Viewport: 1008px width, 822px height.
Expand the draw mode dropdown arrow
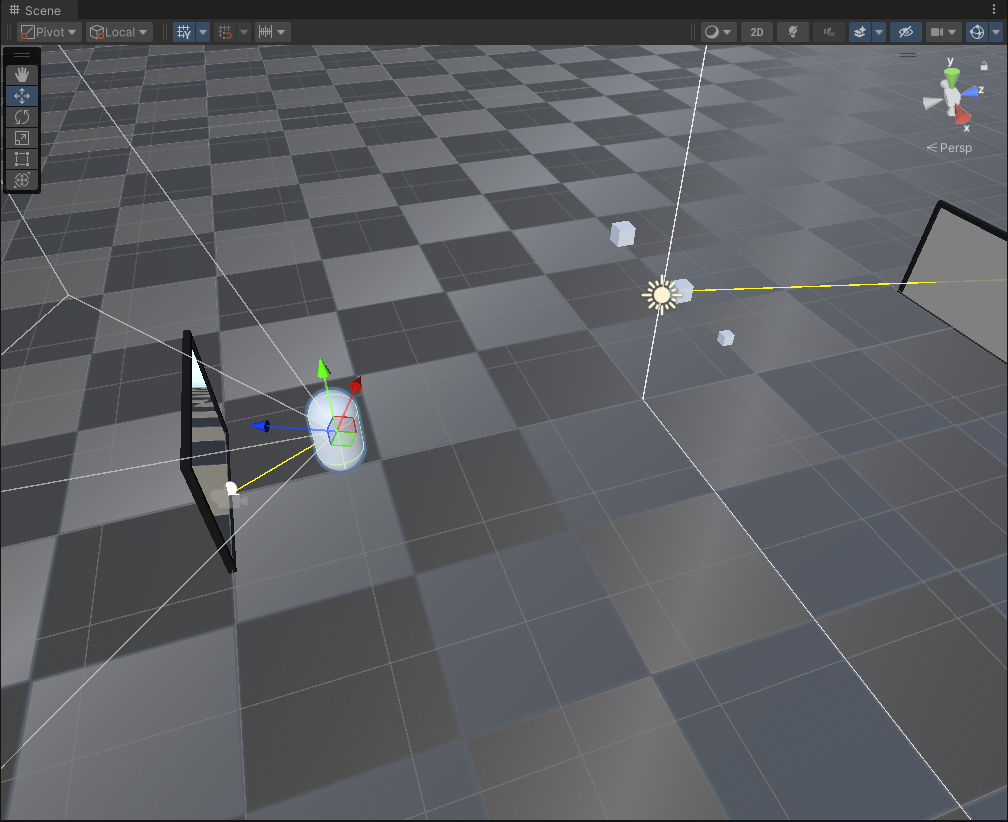coord(728,32)
